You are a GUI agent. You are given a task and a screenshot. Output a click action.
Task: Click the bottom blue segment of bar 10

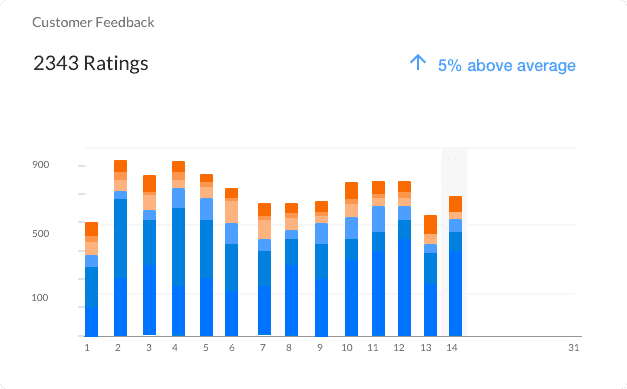click(x=351, y=298)
